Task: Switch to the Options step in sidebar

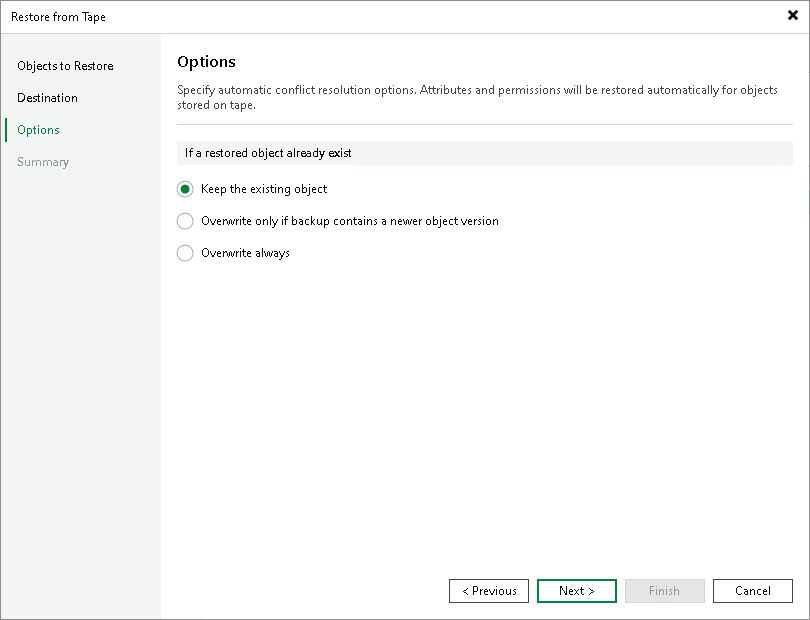Action: coord(38,130)
